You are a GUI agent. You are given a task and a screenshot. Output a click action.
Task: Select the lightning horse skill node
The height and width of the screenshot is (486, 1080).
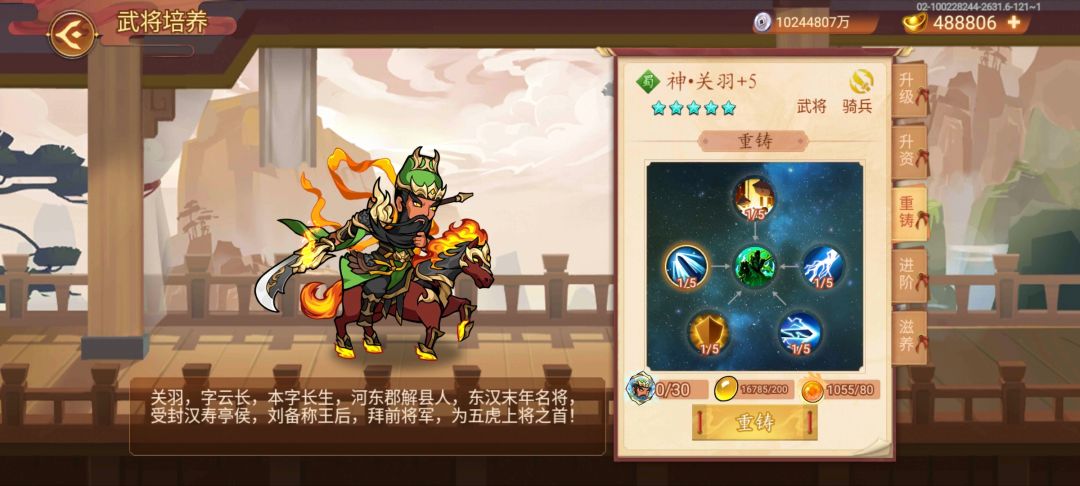coord(822,267)
